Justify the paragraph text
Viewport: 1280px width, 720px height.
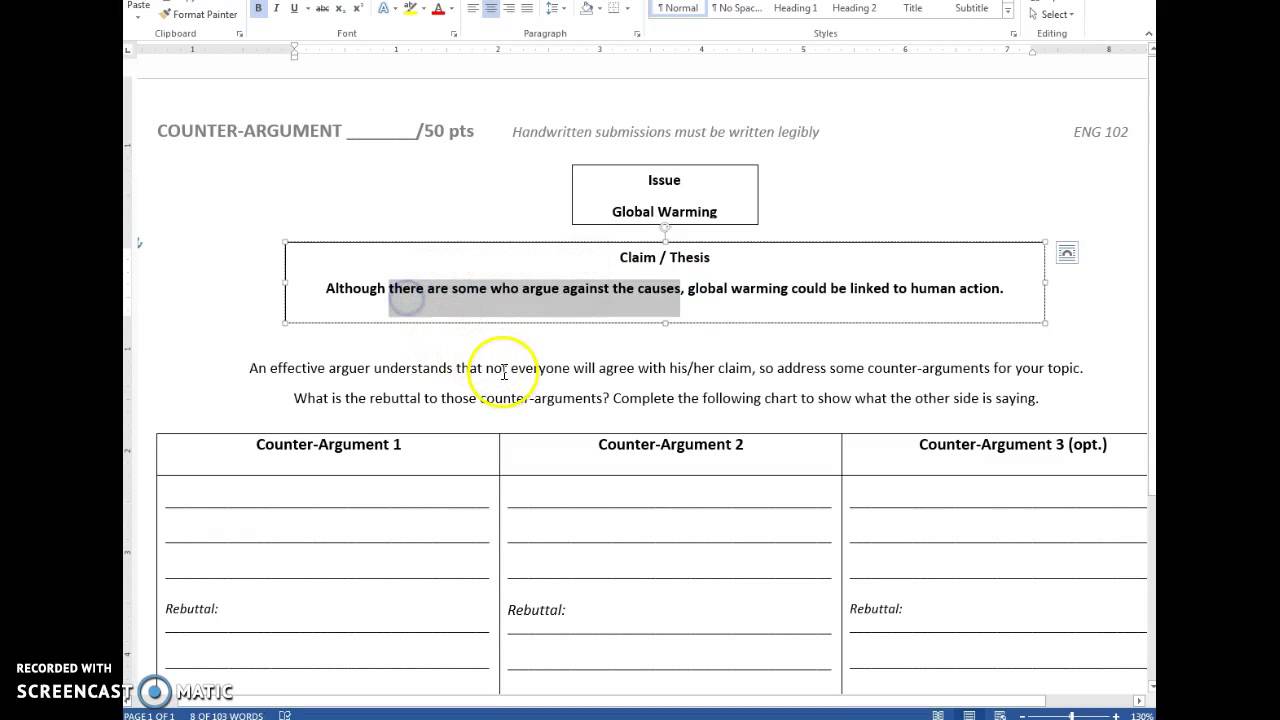[x=527, y=8]
